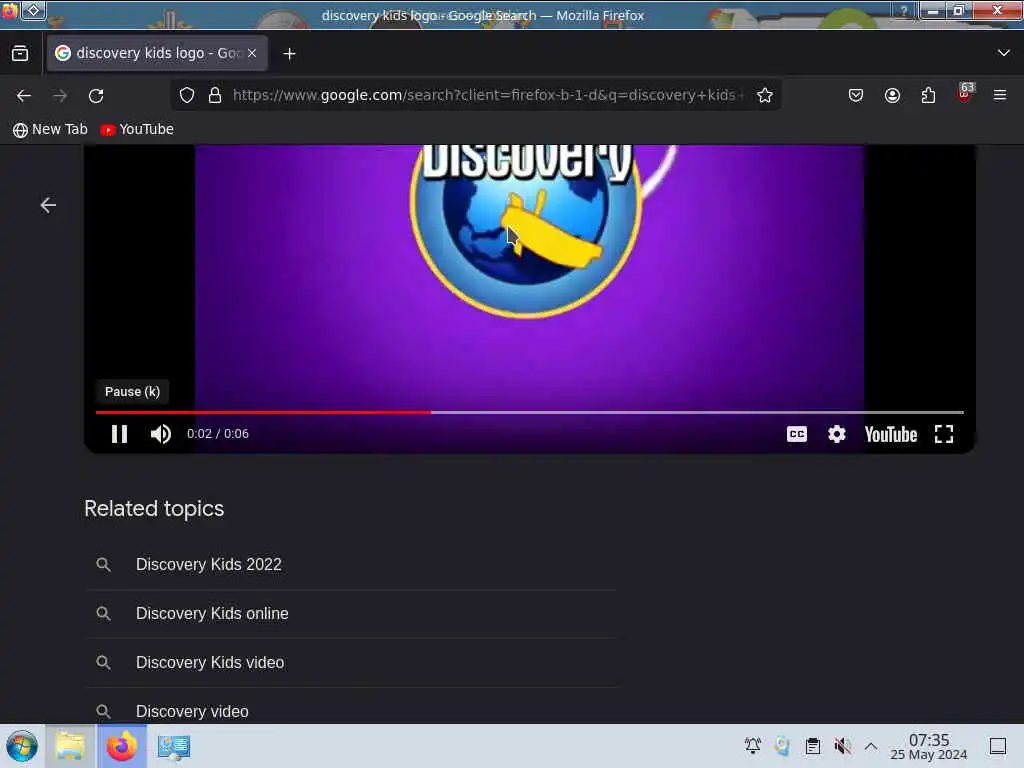Search related topic Discovery video
The image size is (1024, 768).
tap(192, 711)
